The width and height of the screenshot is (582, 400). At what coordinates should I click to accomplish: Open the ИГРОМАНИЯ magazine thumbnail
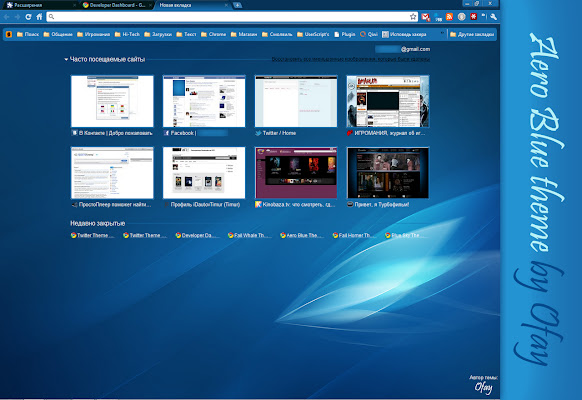[x=388, y=101]
